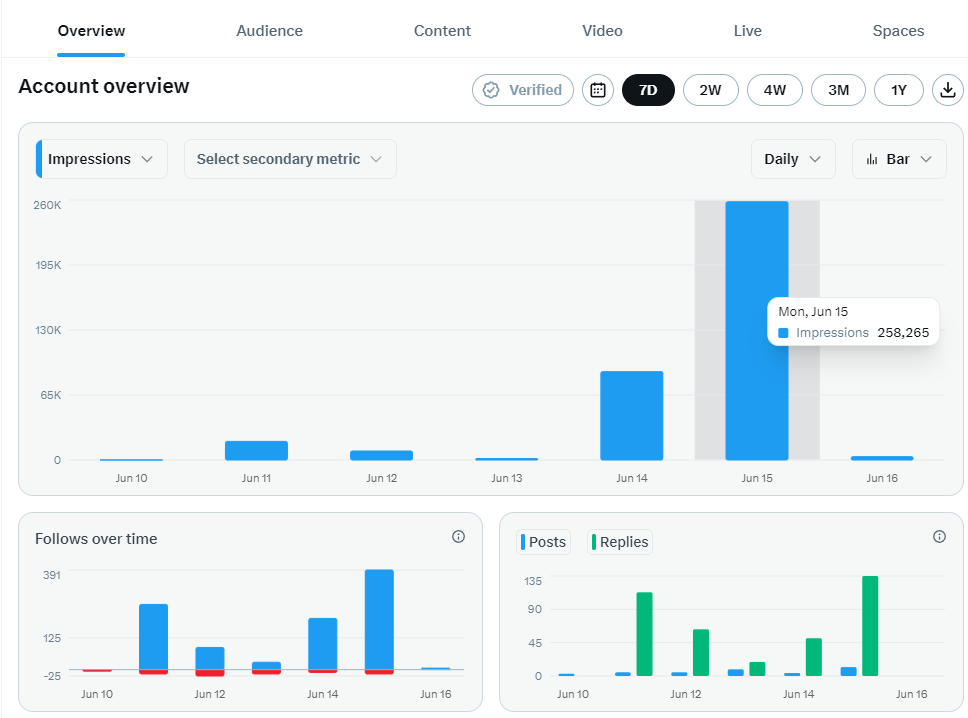Select the 7D time range

[x=648, y=90]
